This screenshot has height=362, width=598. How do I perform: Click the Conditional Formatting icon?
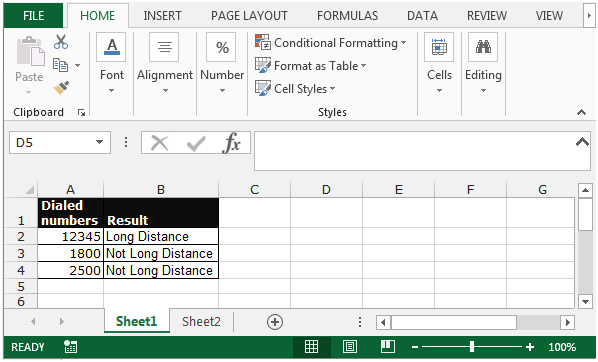(263, 42)
